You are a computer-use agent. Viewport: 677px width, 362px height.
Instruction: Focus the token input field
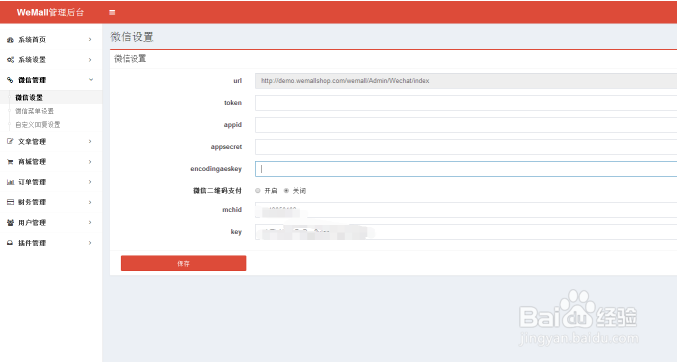[466, 103]
